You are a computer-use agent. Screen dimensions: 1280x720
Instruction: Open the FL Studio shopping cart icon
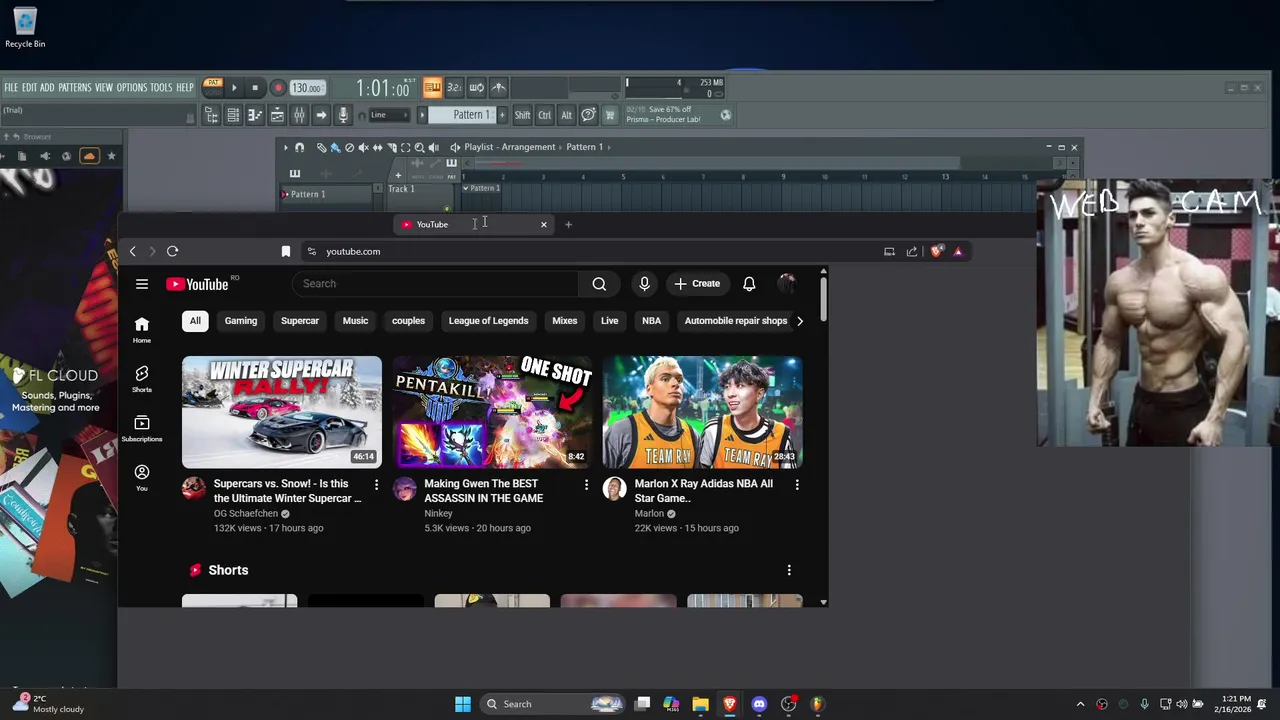tap(610, 115)
